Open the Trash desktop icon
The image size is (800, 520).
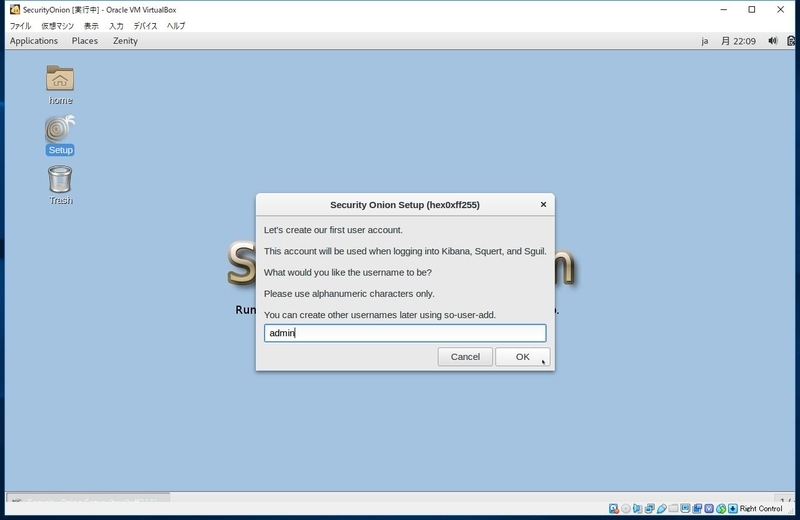tap(60, 179)
